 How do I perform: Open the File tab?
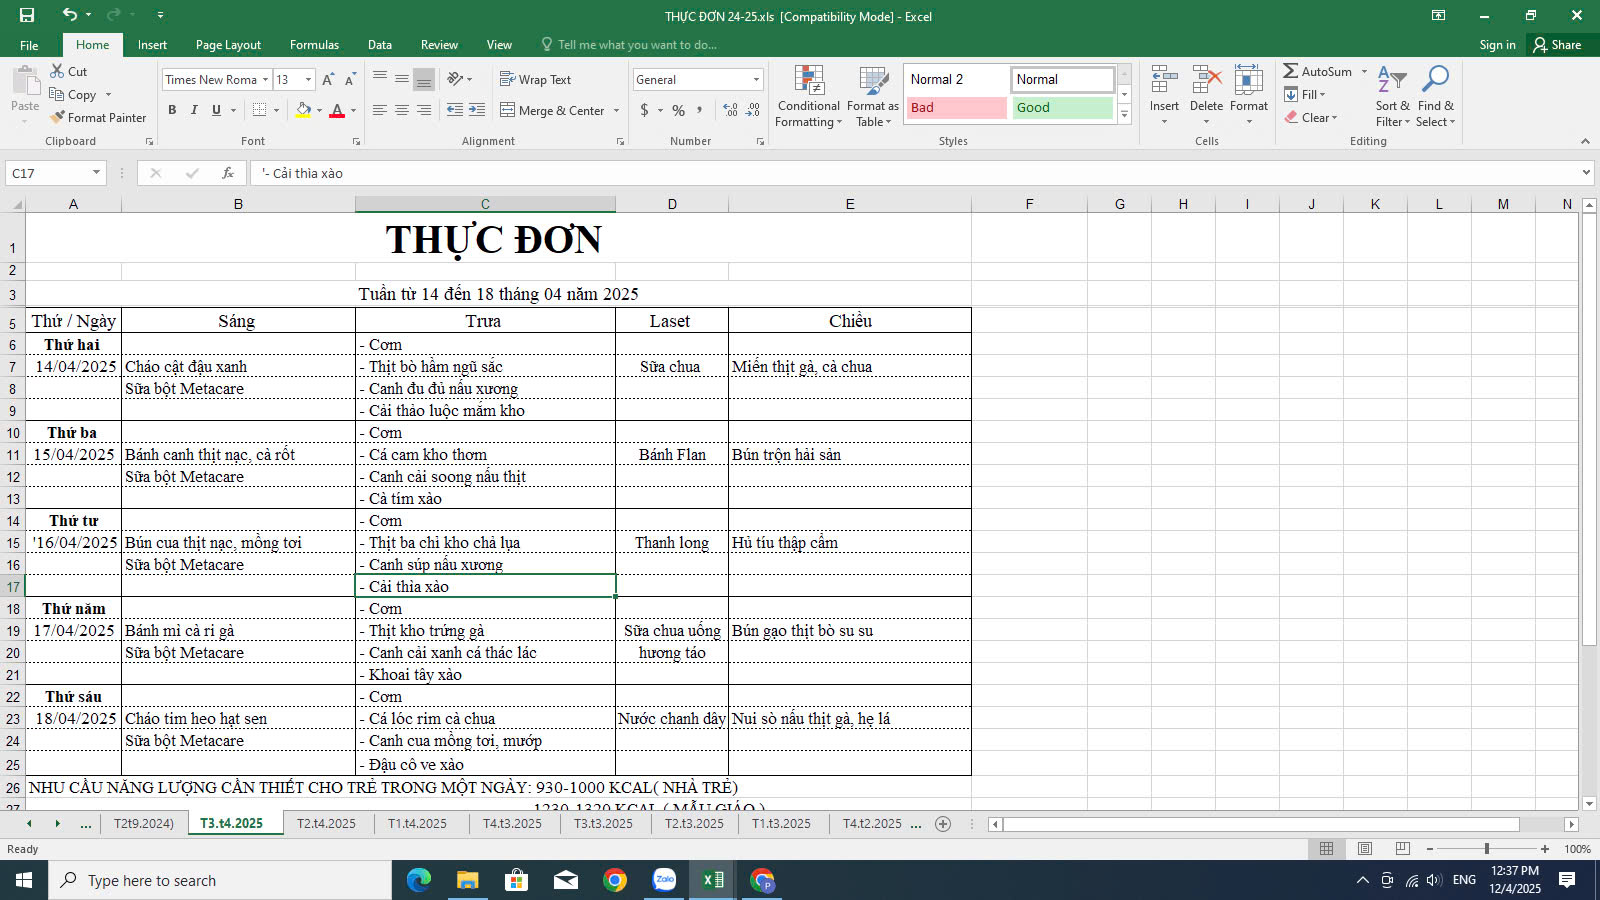click(x=29, y=45)
